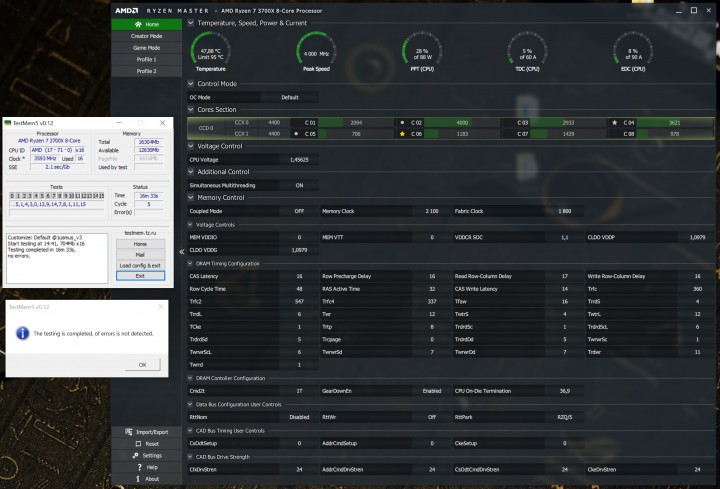Collapse the Control Mode section
The image size is (720, 489).
191,84
